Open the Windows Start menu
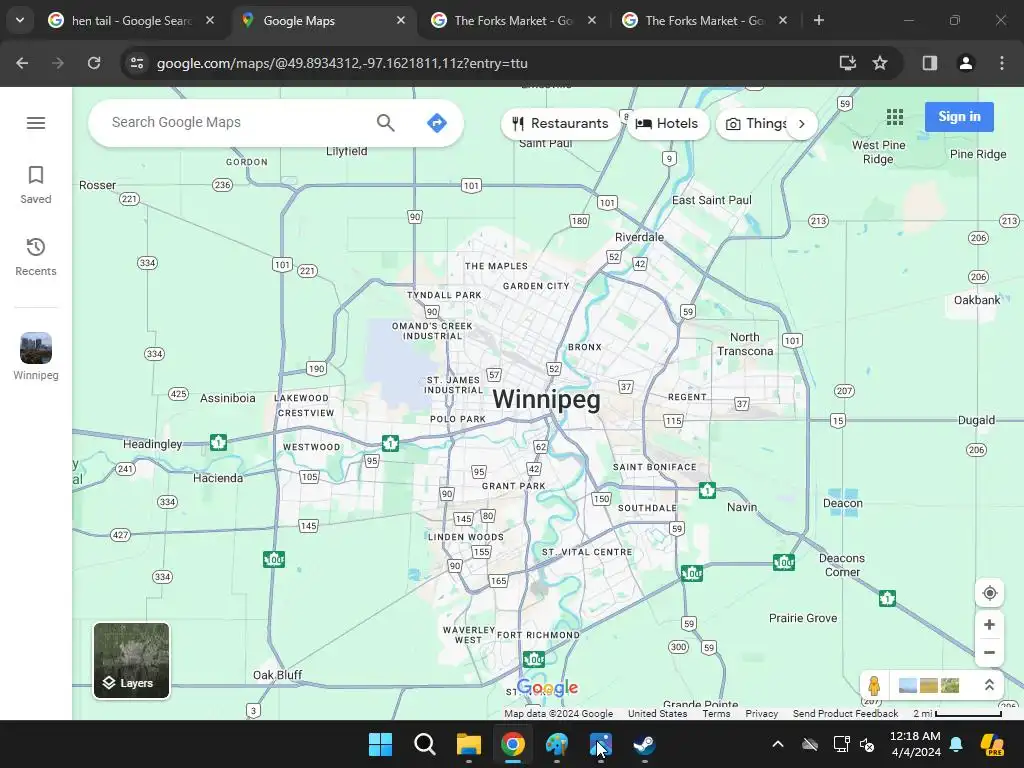This screenshot has height=768, width=1024. tap(381, 744)
